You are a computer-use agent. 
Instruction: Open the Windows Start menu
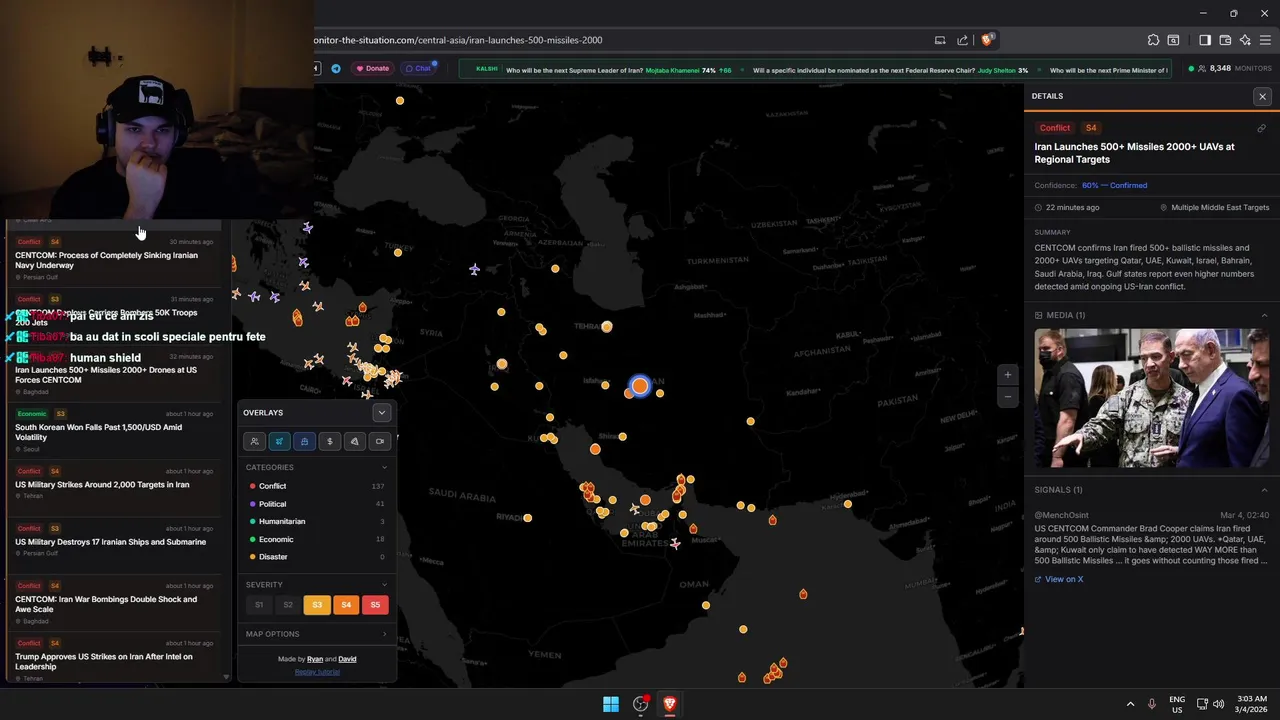click(x=611, y=704)
